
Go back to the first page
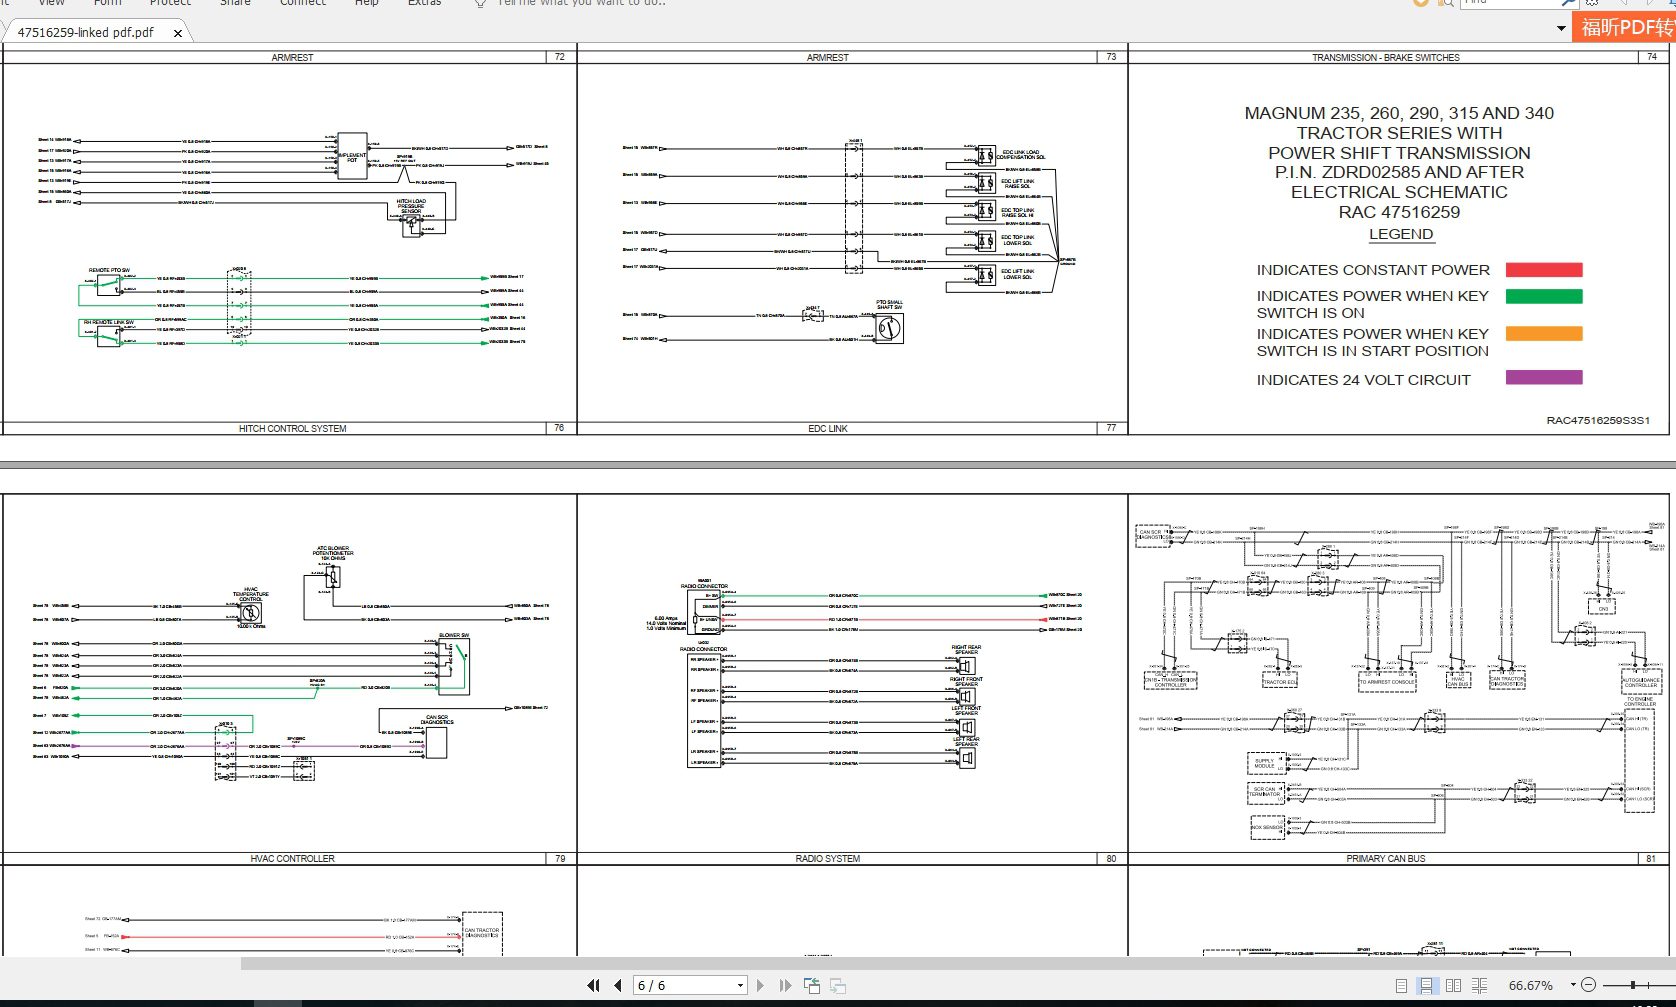(x=594, y=985)
